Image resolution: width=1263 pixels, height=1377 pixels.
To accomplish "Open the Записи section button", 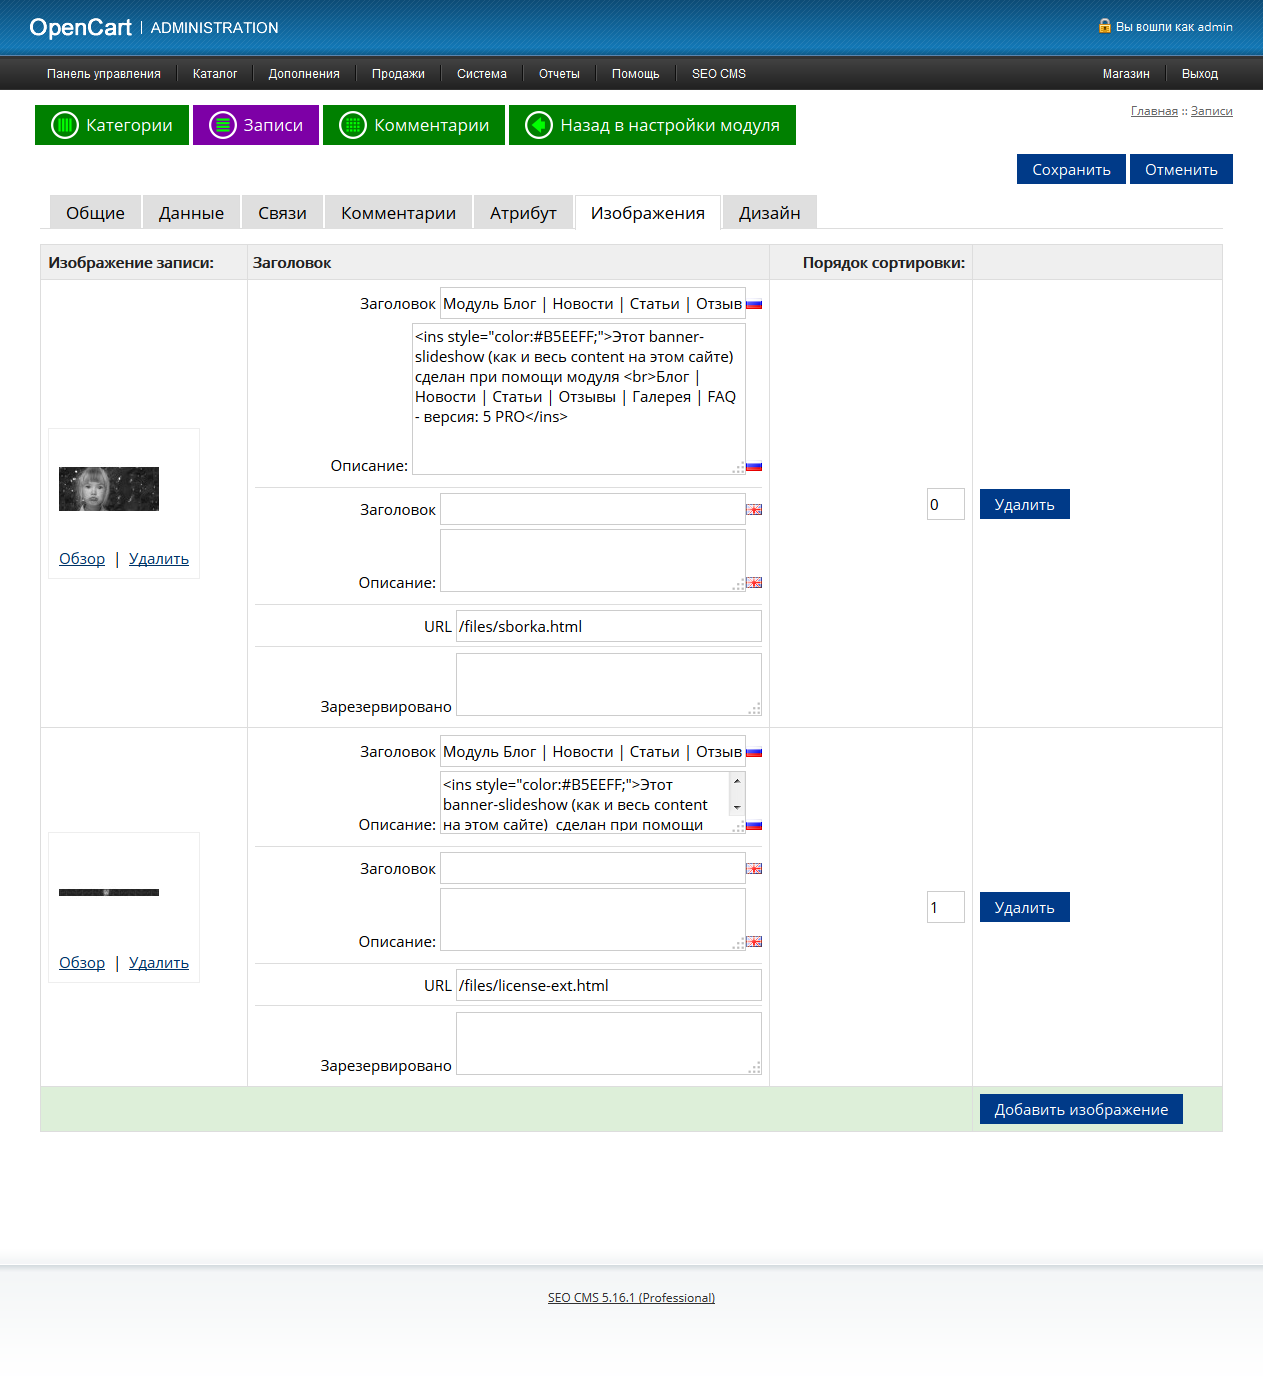I will [x=256, y=125].
